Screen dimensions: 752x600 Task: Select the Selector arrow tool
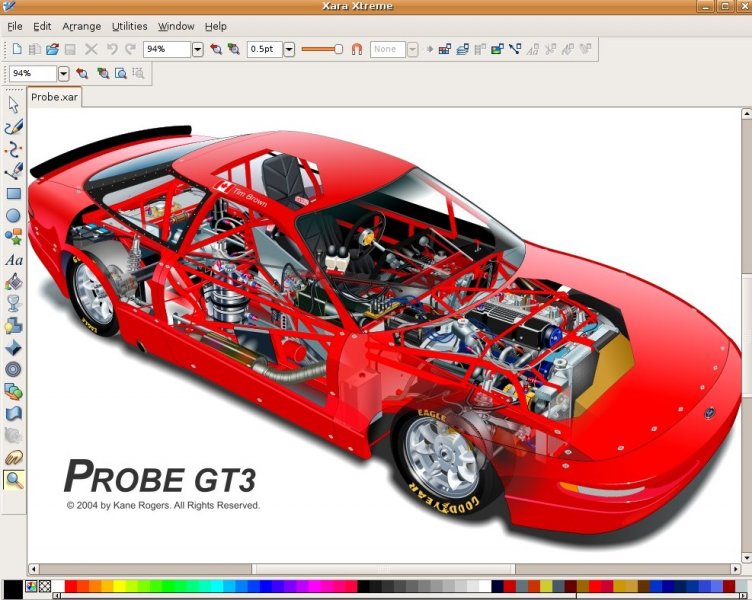pyautogui.click(x=14, y=105)
